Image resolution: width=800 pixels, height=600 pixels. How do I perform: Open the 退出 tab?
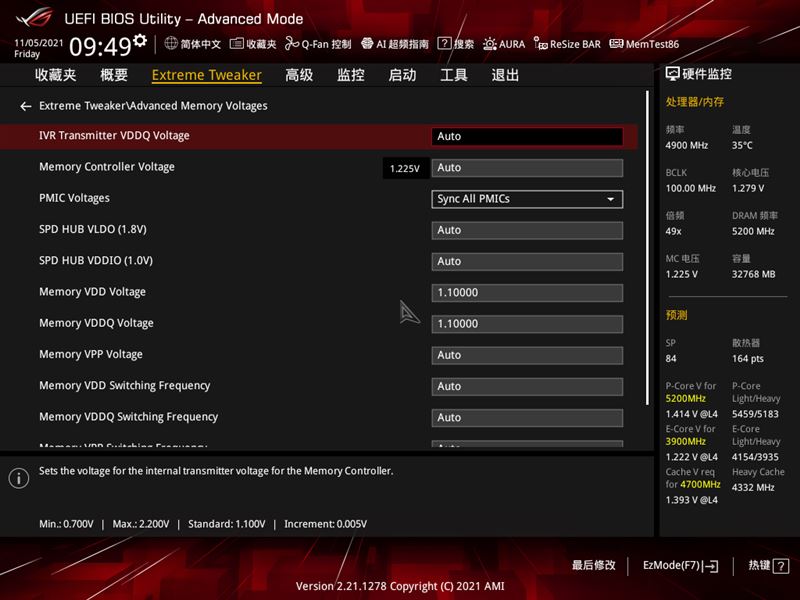505,75
